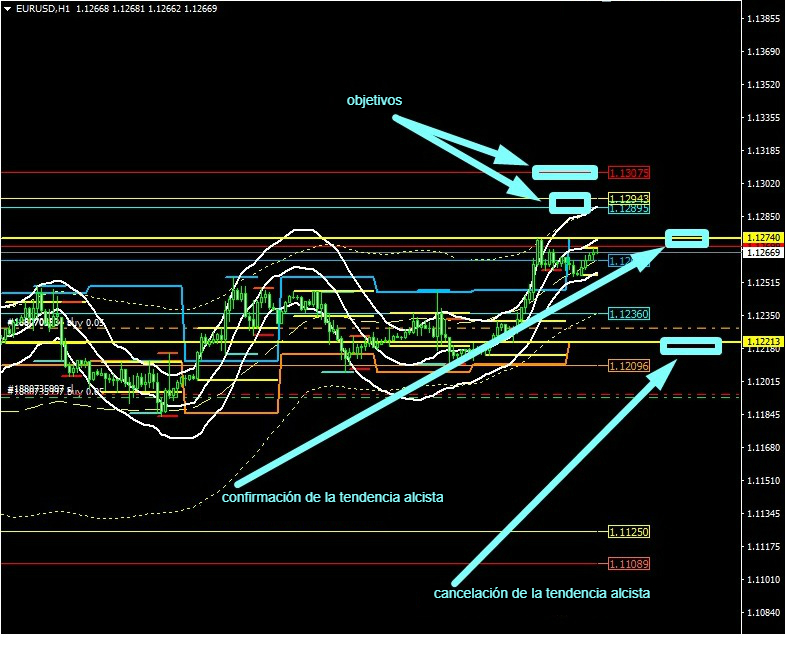Image resolution: width=785 pixels, height=646 pixels.
Task: Click the cyan box near the 1.12943 level
Action: pyautogui.click(x=571, y=202)
